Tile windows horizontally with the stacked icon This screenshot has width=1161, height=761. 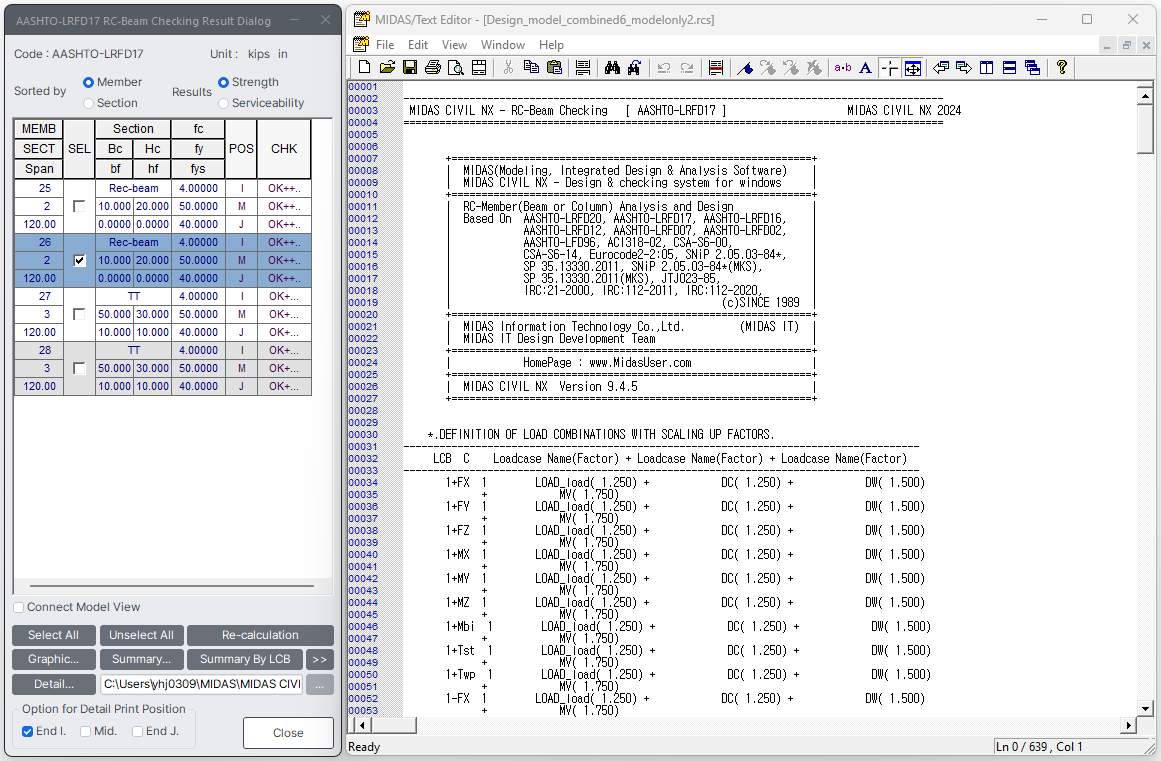pos(1009,67)
